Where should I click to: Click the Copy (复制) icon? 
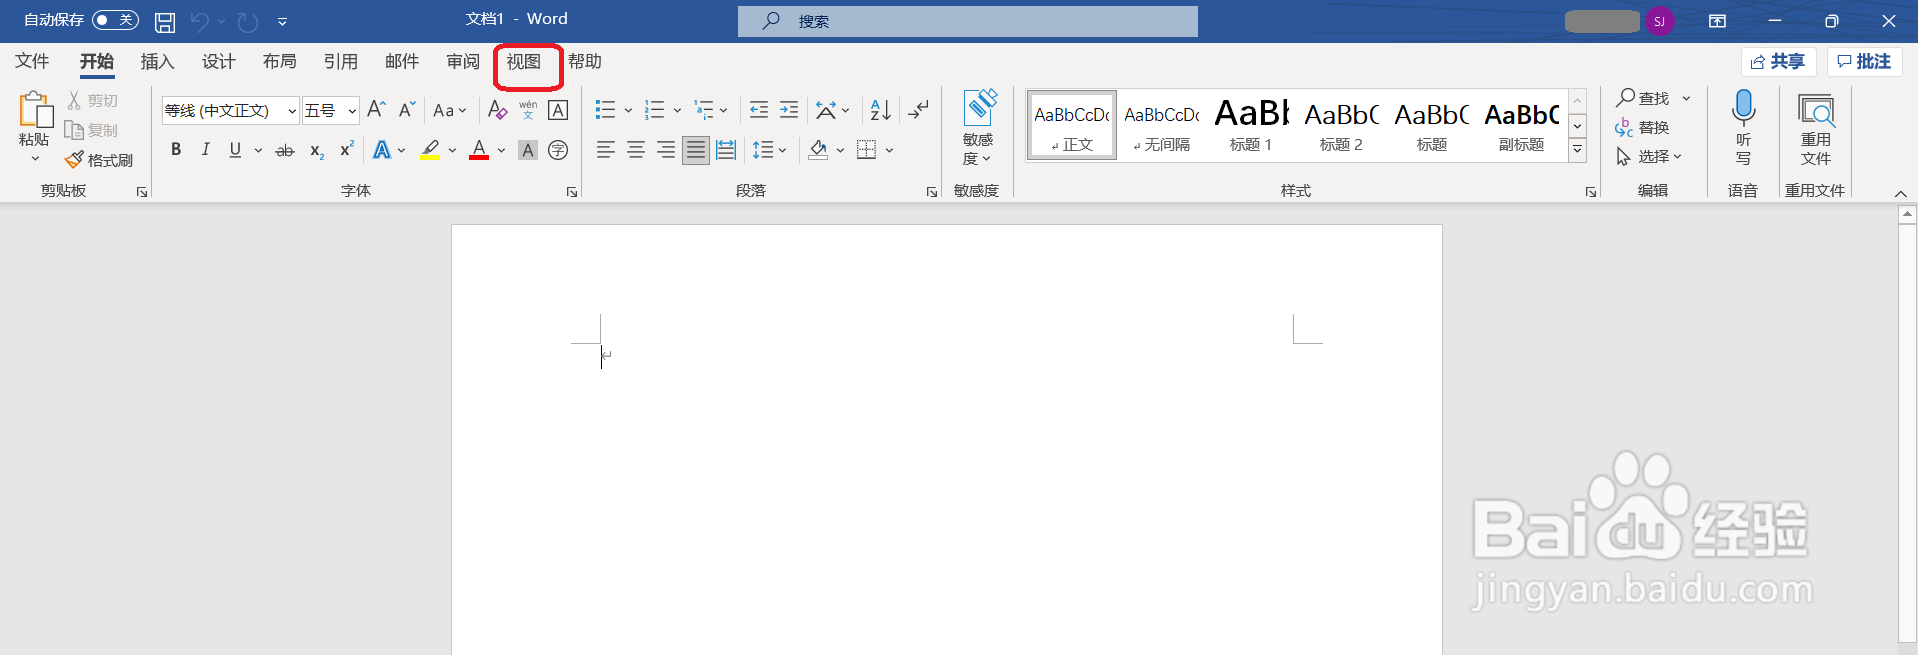tap(74, 130)
